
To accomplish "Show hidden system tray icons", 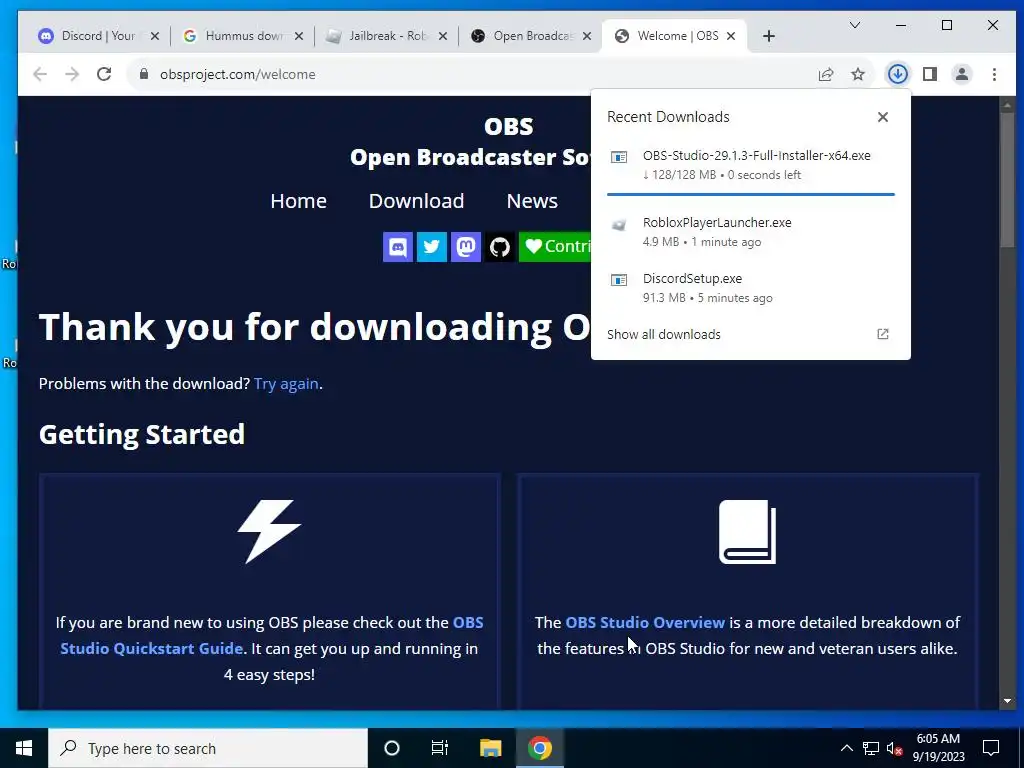I will [846, 748].
